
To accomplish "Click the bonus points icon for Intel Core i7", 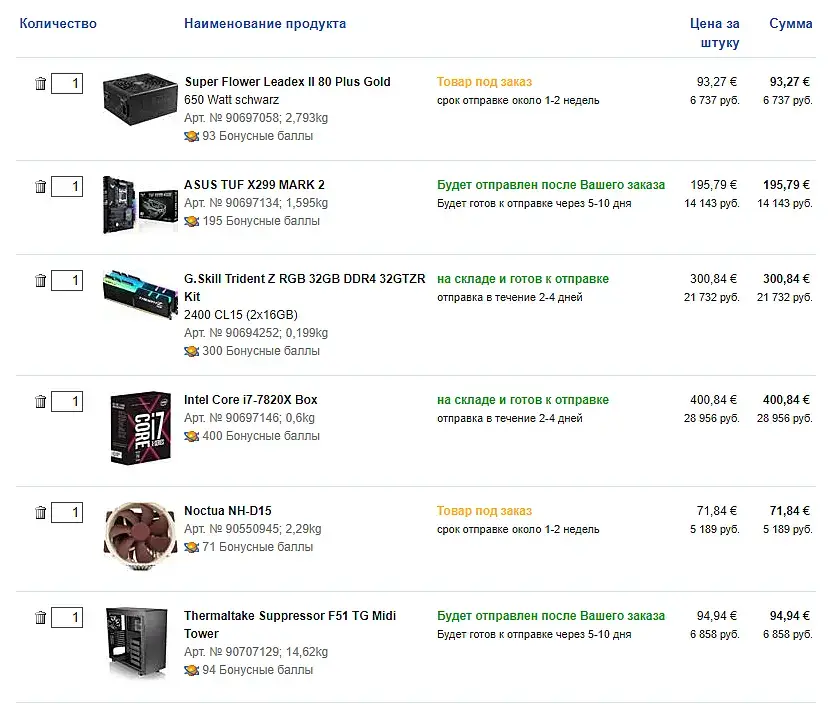I will [x=191, y=436].
